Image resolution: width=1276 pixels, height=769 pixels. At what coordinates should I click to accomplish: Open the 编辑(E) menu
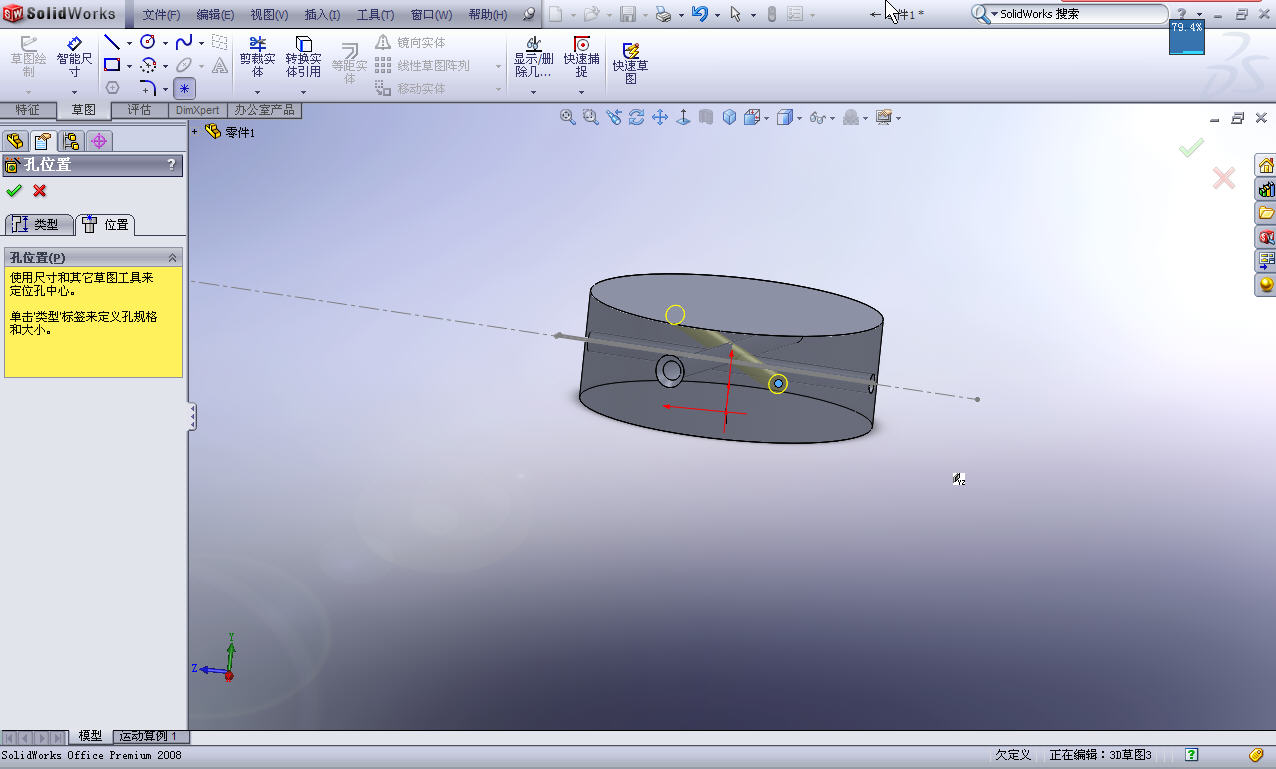click(215, 15)
